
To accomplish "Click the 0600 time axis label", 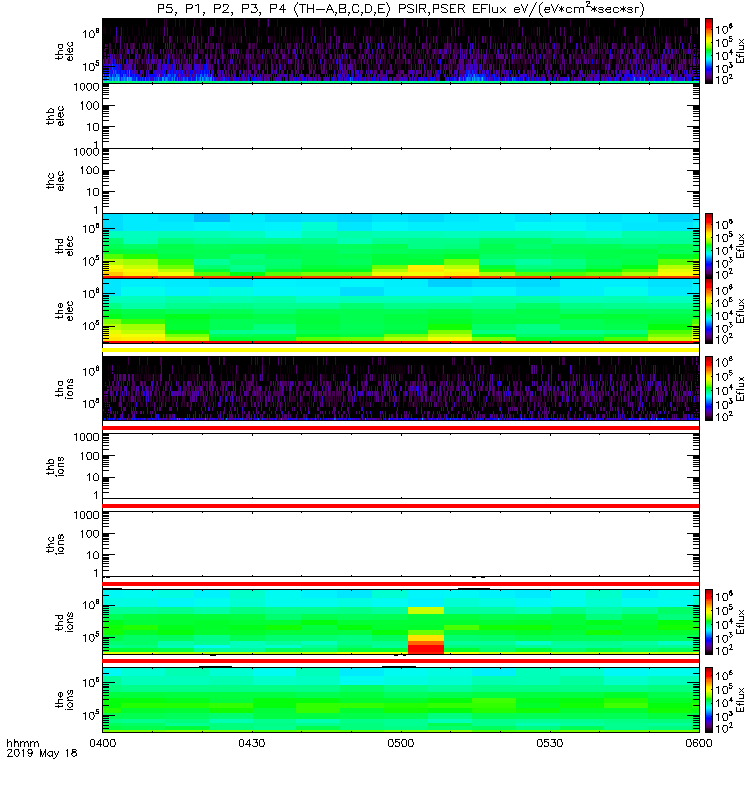I will click(x=698, y=743).
